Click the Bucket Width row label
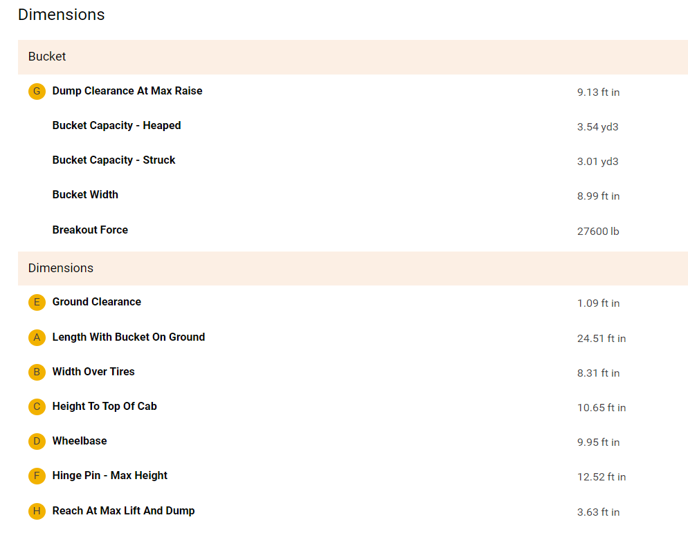Screen dimensions: 688x541 coord(85,195)
